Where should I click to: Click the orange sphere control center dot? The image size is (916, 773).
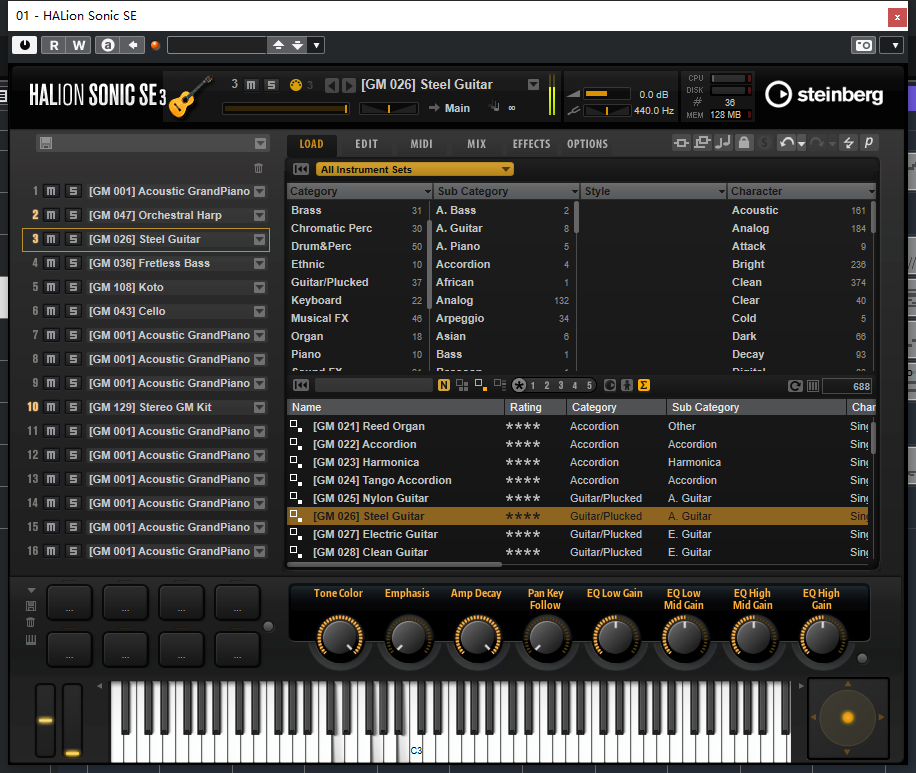point(848,717)
